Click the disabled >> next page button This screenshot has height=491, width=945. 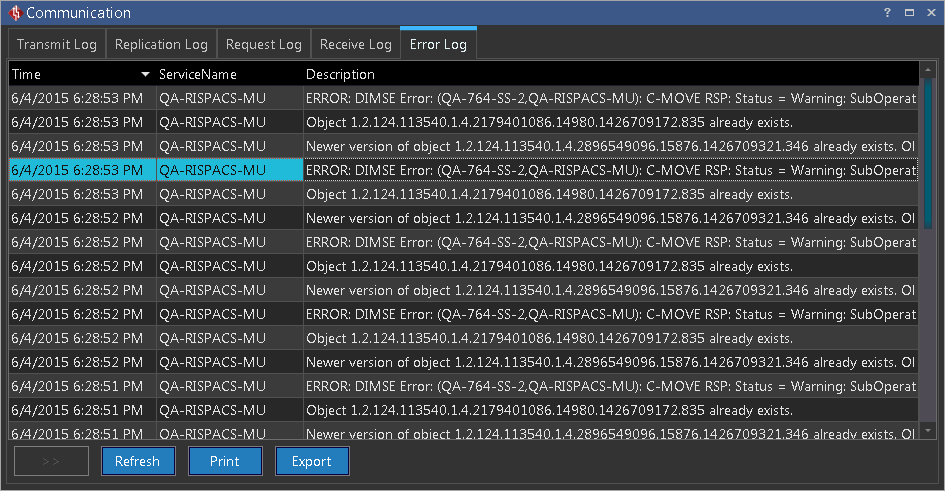(x=51, y=461)
